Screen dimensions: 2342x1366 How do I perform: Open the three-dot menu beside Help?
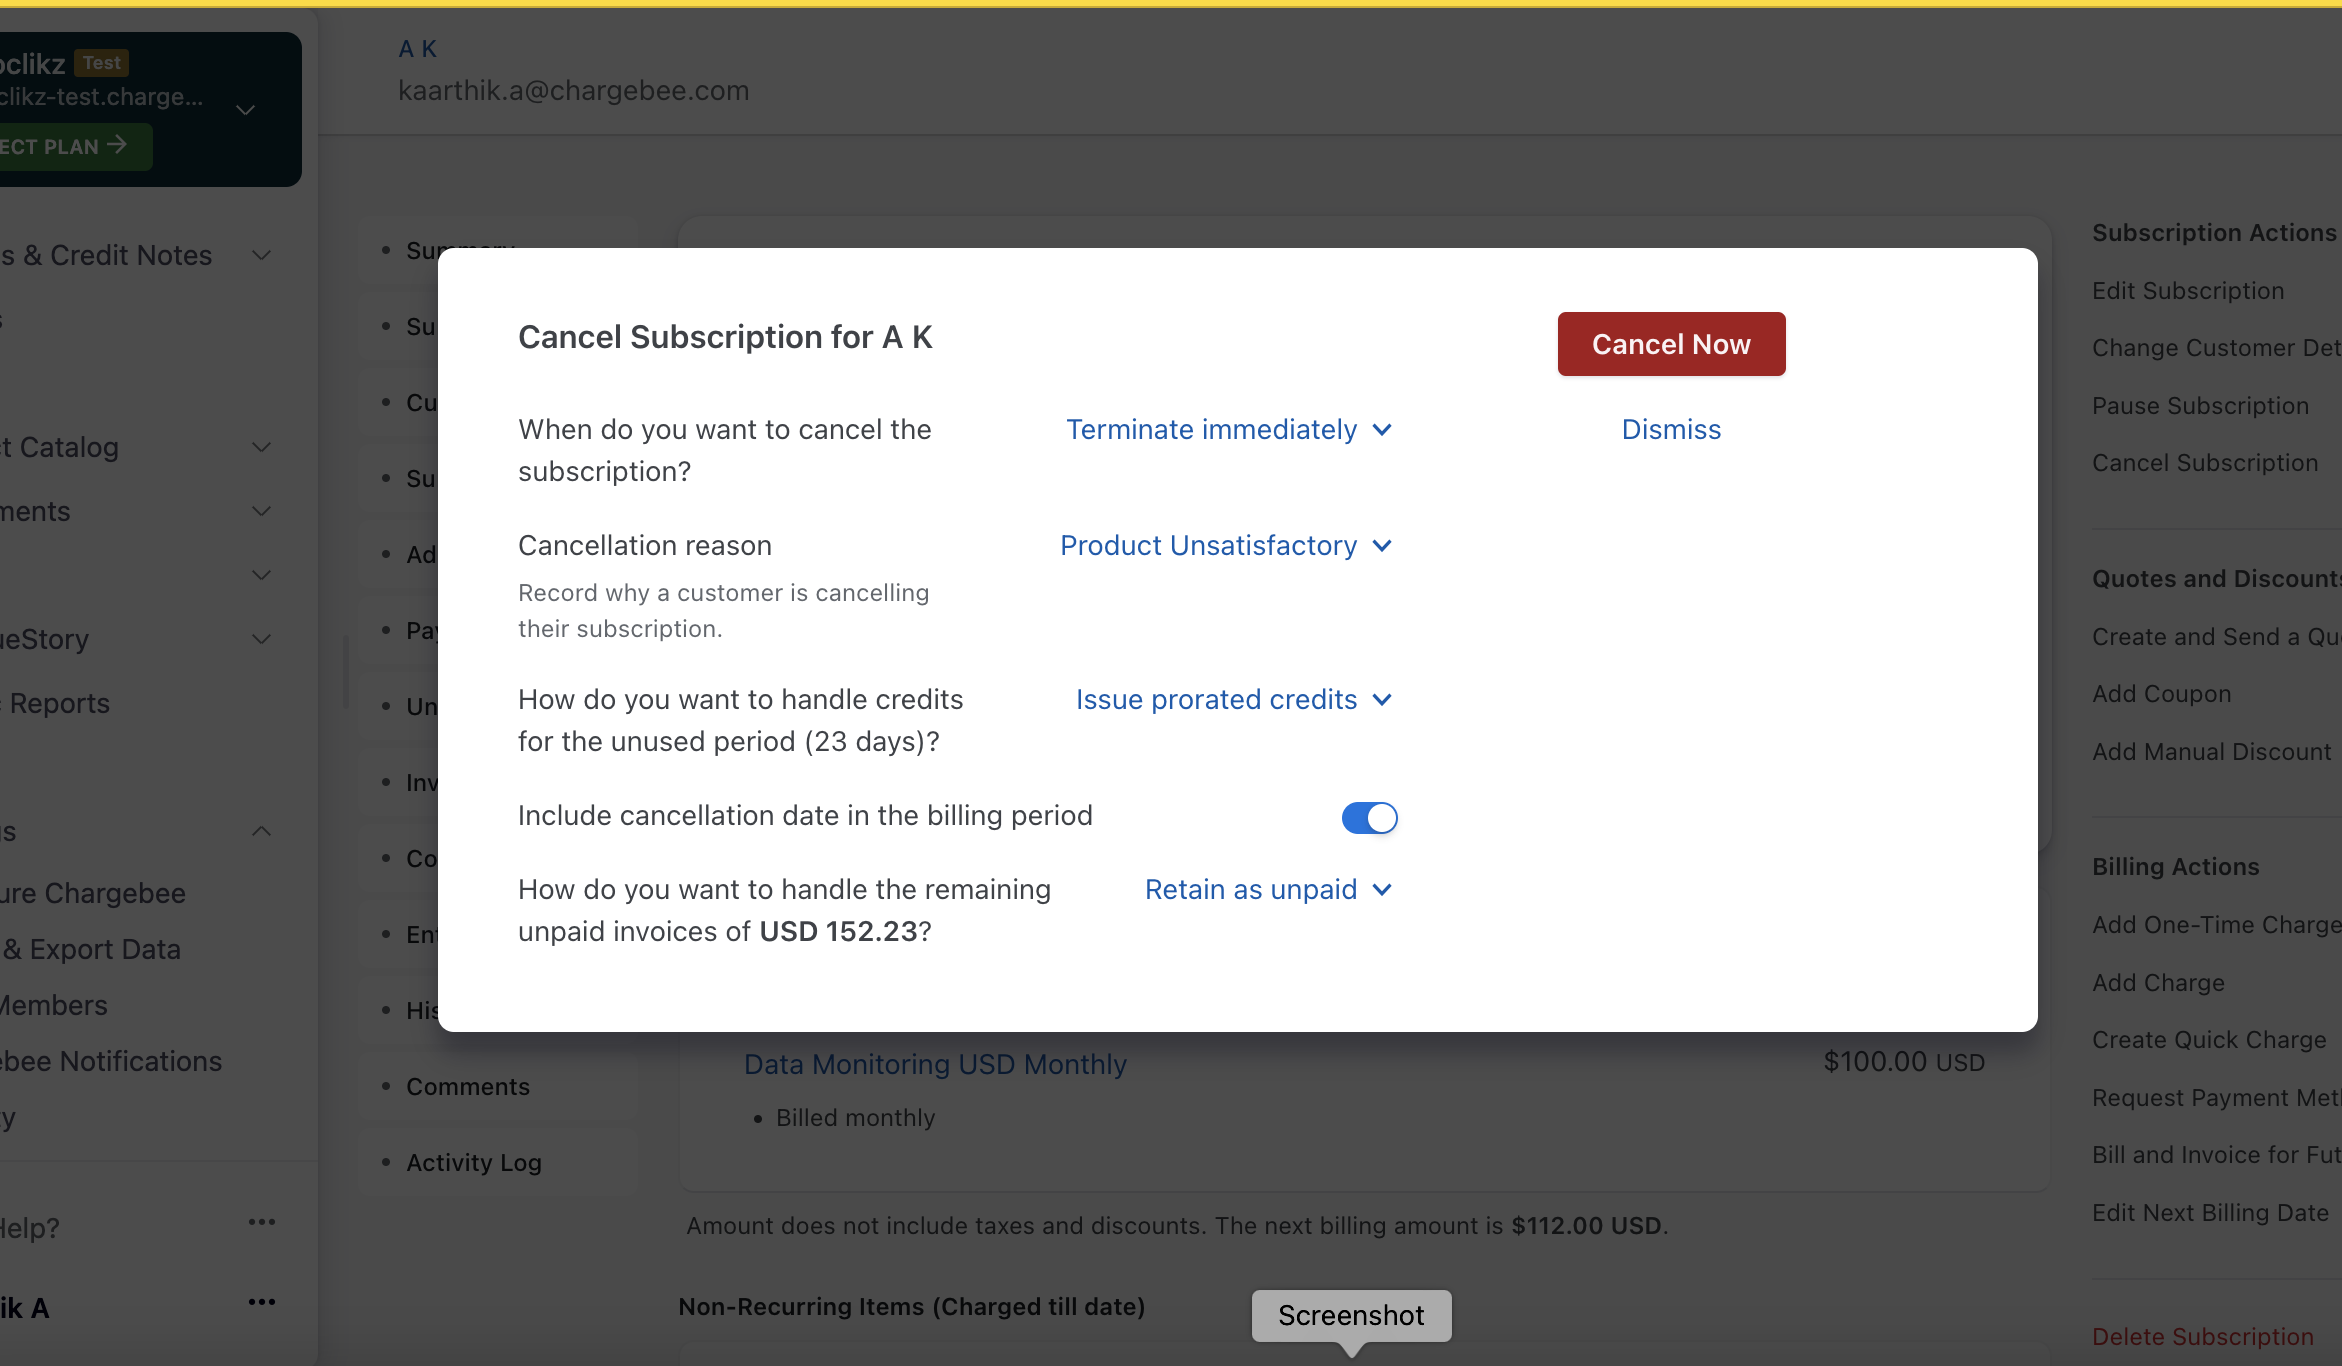tap(261, 1222)
